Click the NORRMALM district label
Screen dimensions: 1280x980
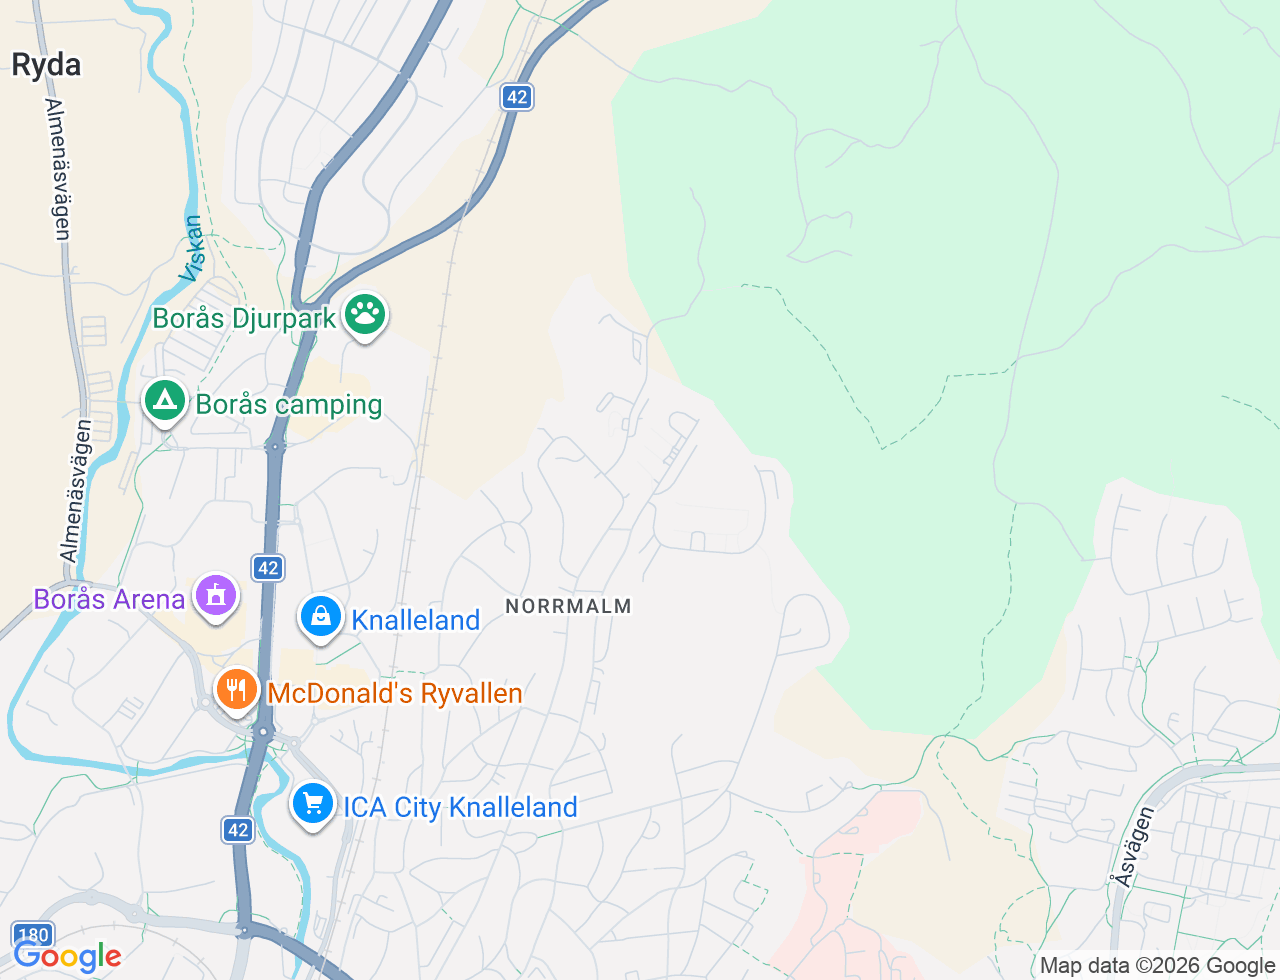click(x=569, y=606)
